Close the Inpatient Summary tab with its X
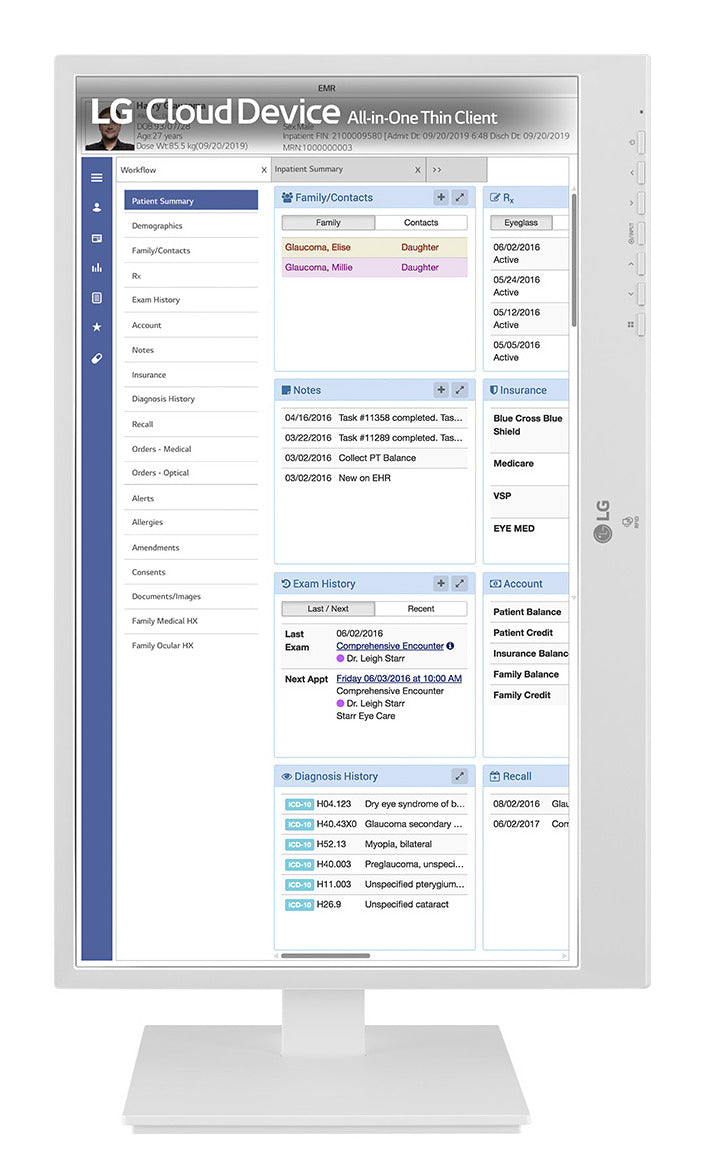Screen dimensions: 704x1168 pos(417,170)
